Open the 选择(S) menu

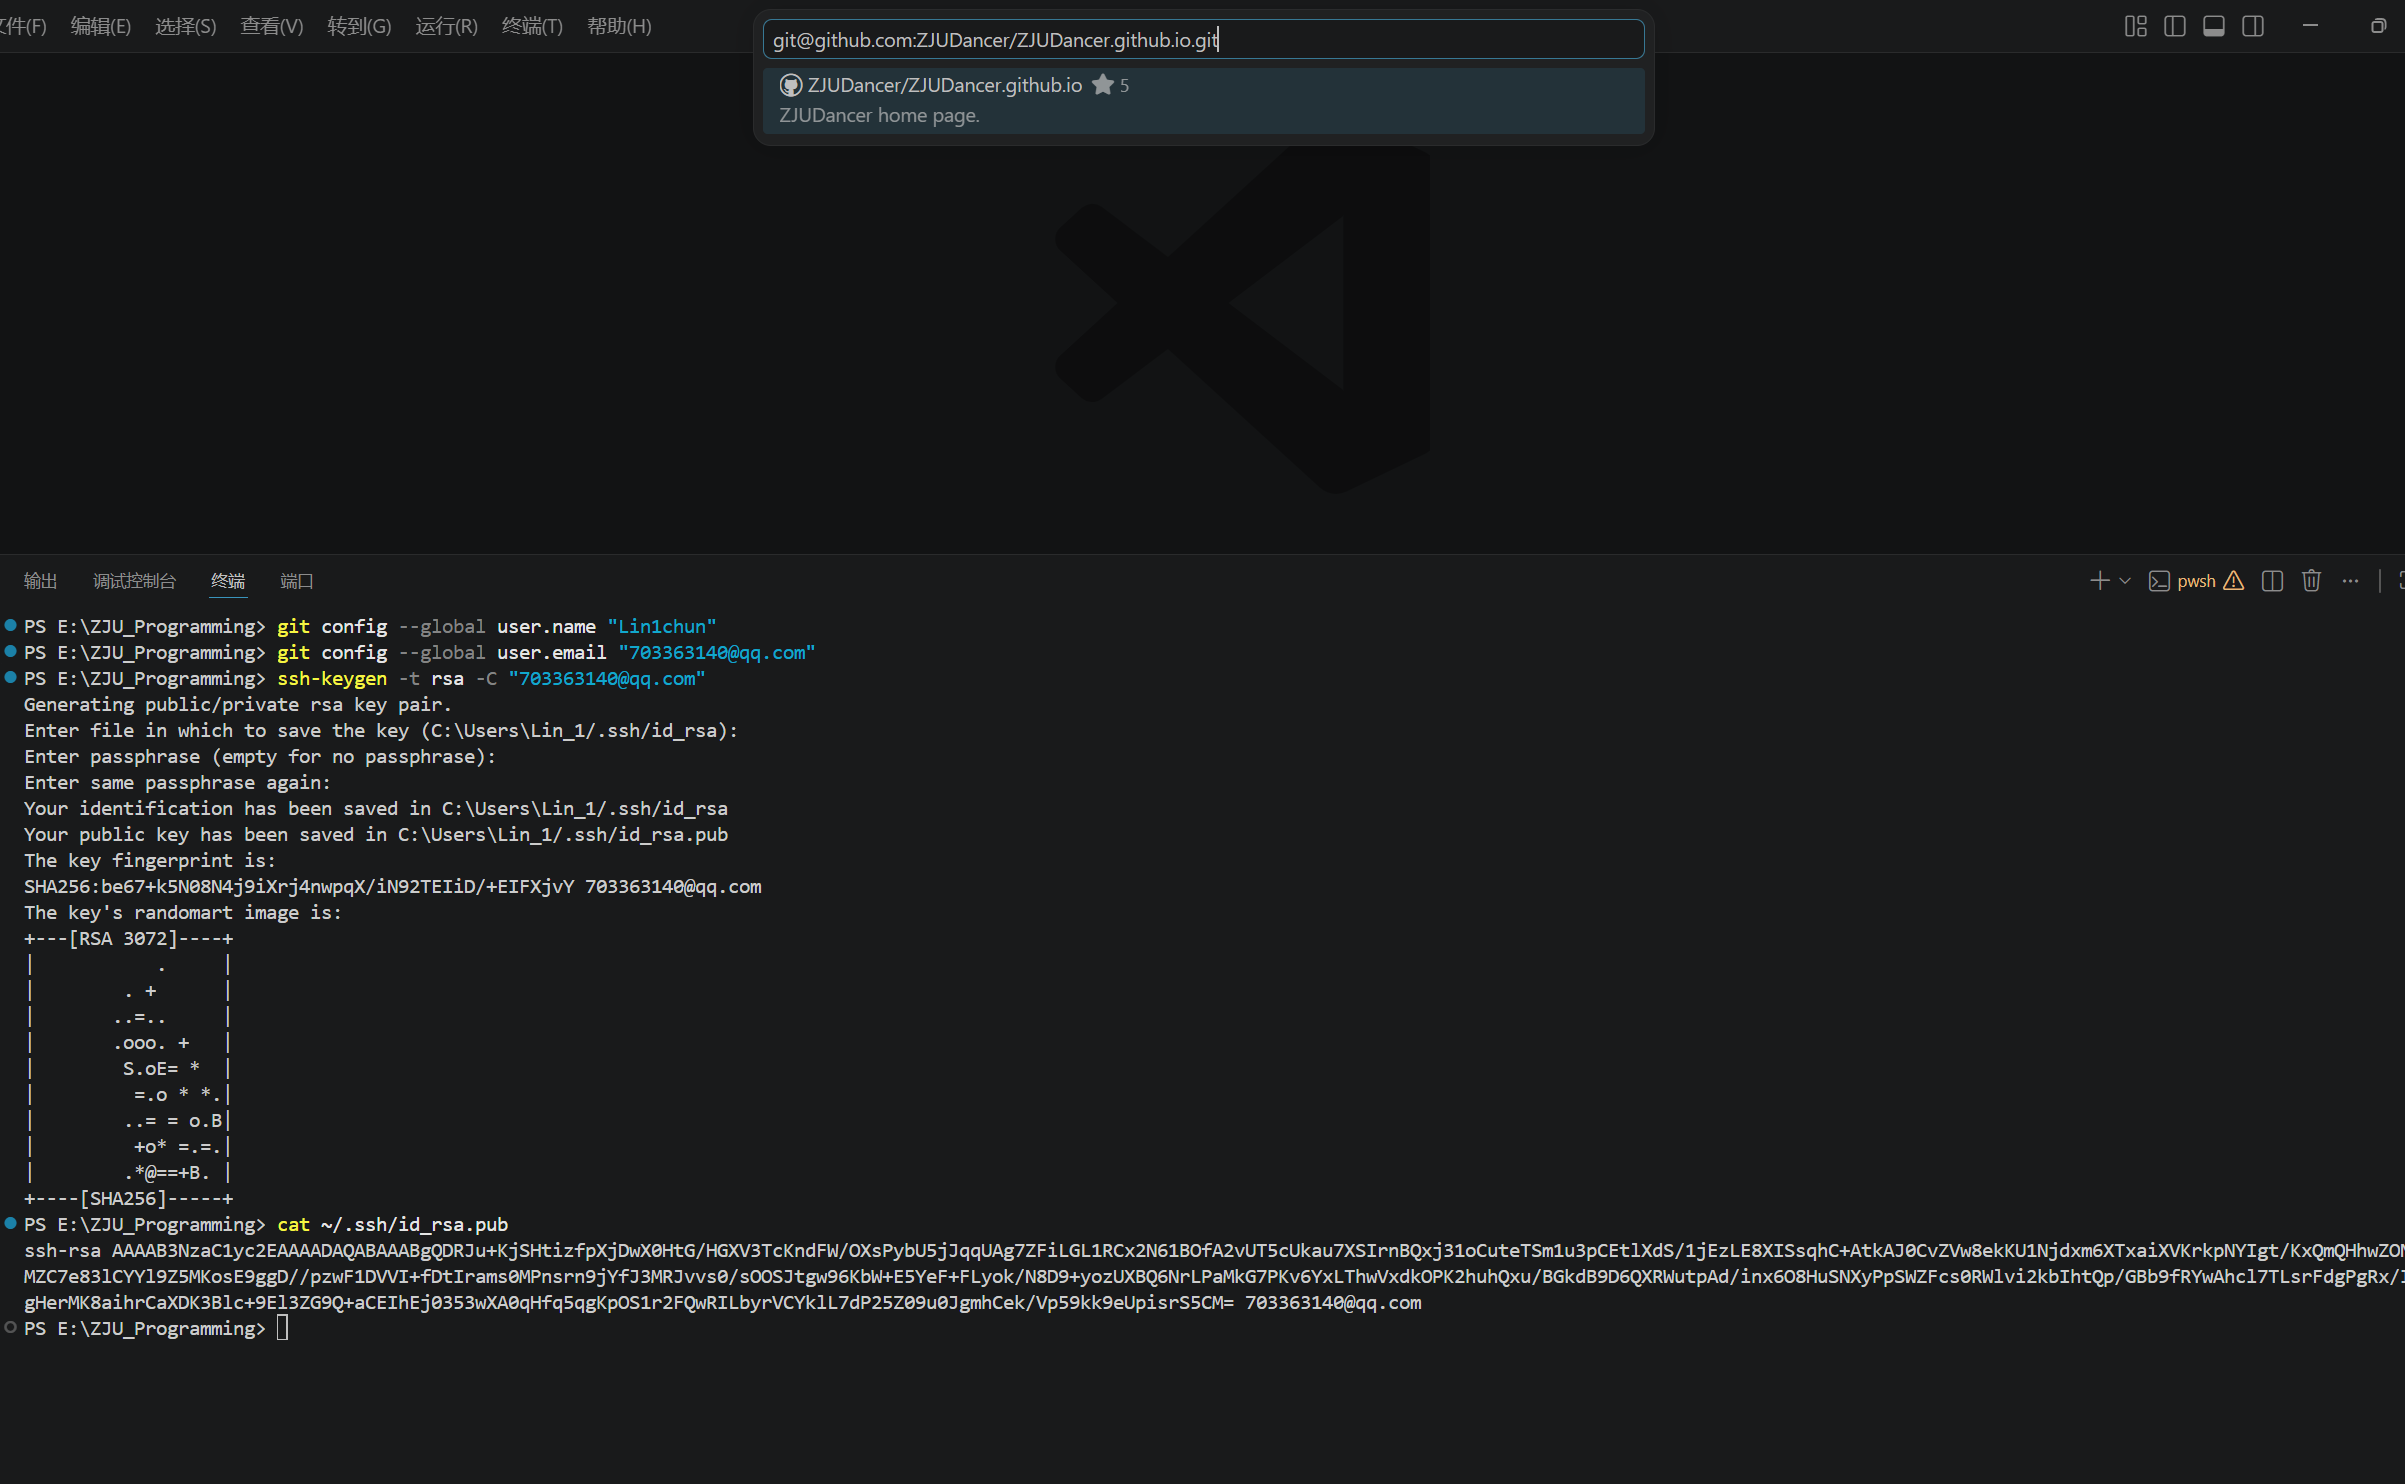pos(185,26)
